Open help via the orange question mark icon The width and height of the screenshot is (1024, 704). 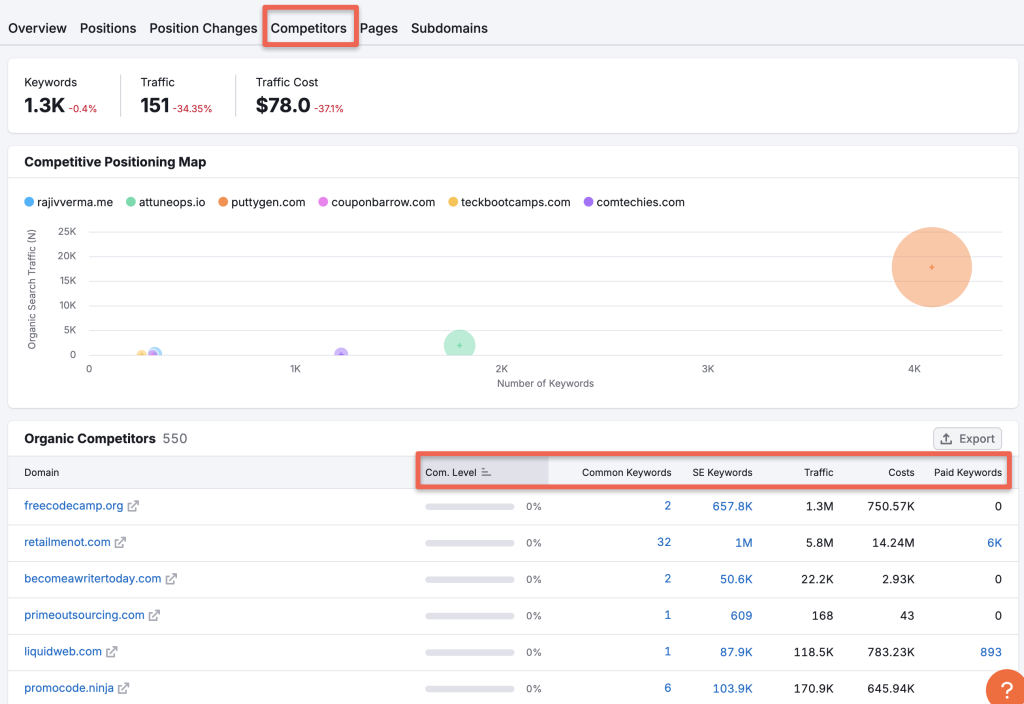tap(1005, 688)
